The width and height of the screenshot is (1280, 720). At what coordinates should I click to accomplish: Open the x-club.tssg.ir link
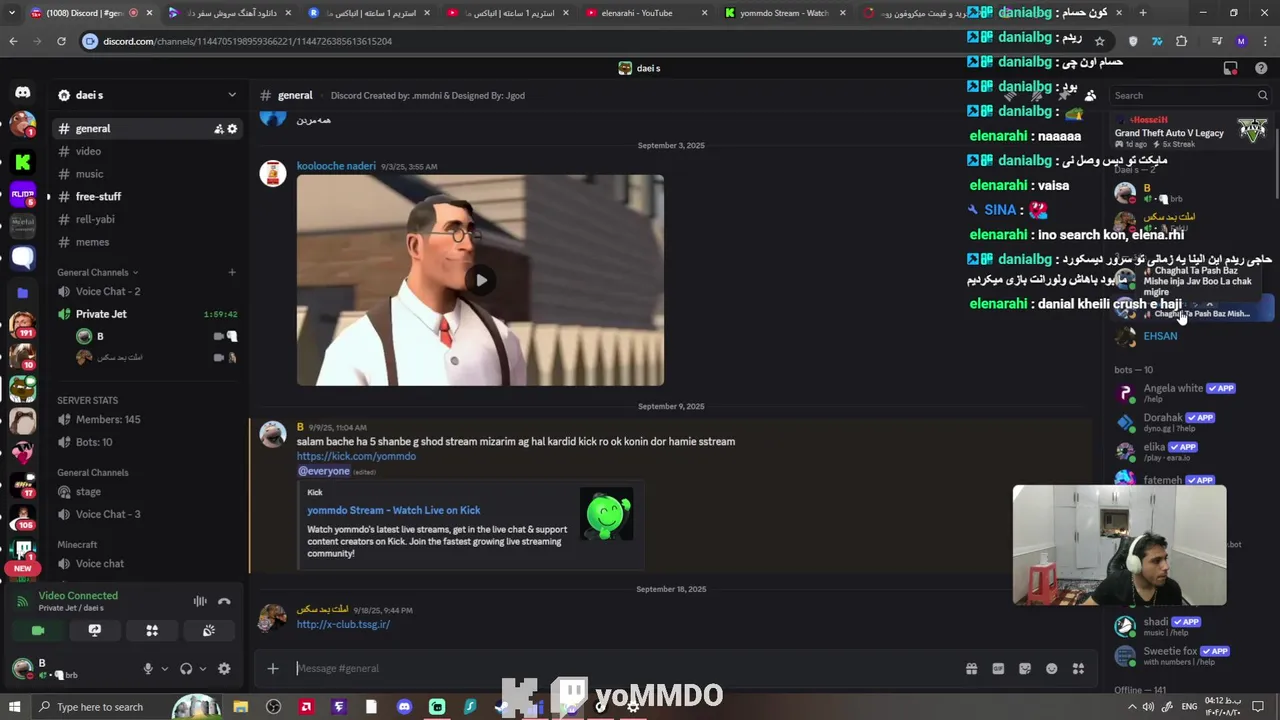click(343, 624)
